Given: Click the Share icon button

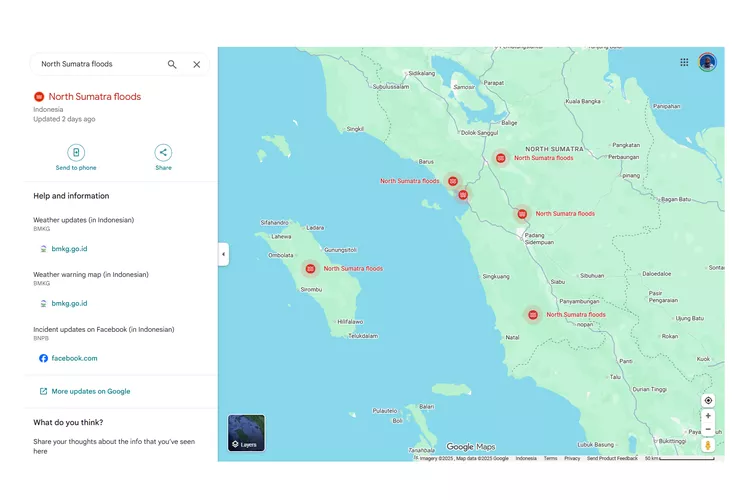Looking at the screenshot, I should [163, 153].
